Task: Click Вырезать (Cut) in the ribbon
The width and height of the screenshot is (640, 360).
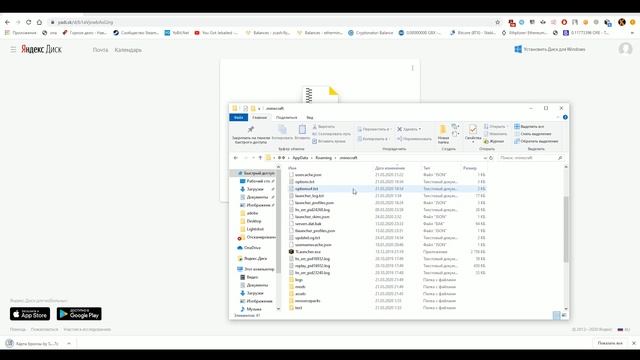Action: click(323, 127)
